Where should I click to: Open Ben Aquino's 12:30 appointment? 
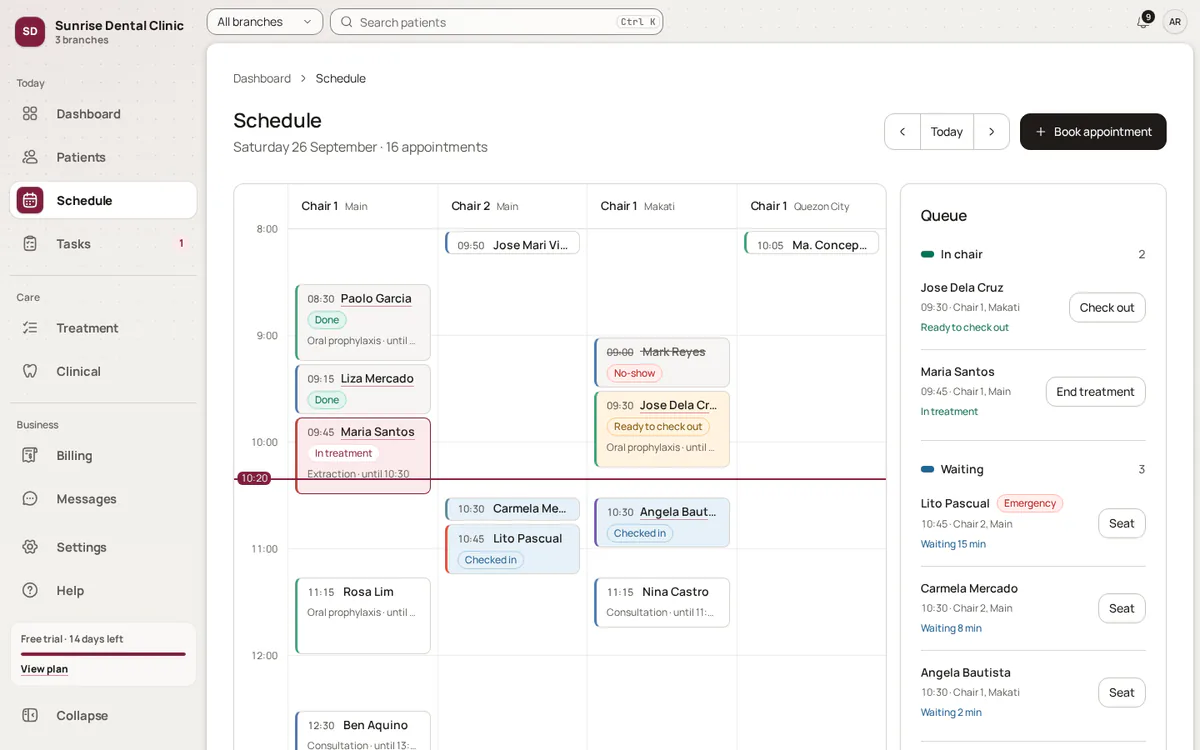(x=363, y=731)
